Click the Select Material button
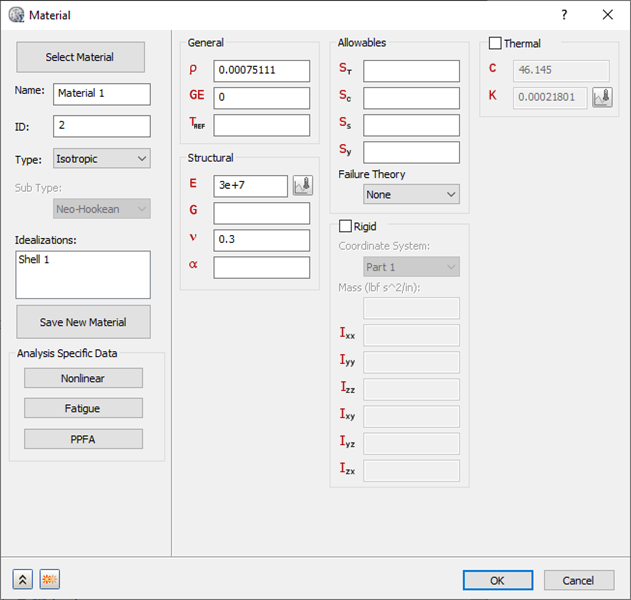Viewport: 631px width, 600px height. [80, 57]
